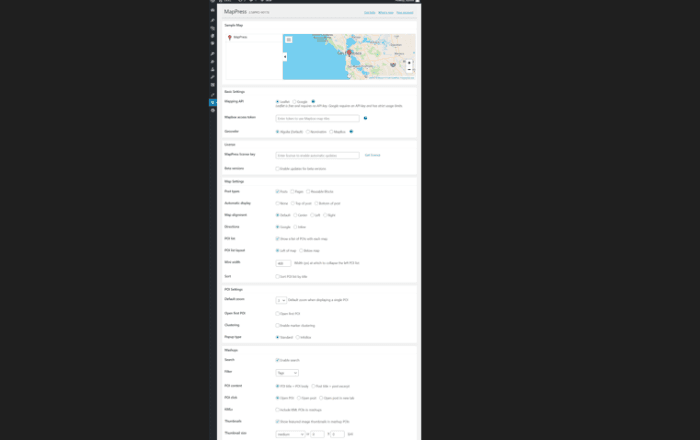Click the thumbnail width number field

click(317, 434)
